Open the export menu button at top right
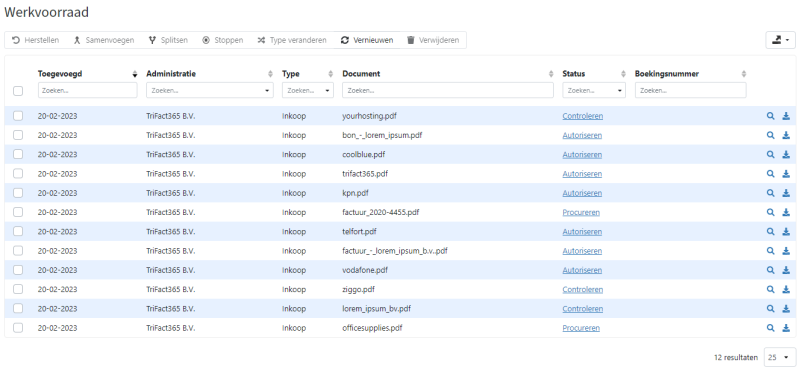 click(x=780, y=40)
